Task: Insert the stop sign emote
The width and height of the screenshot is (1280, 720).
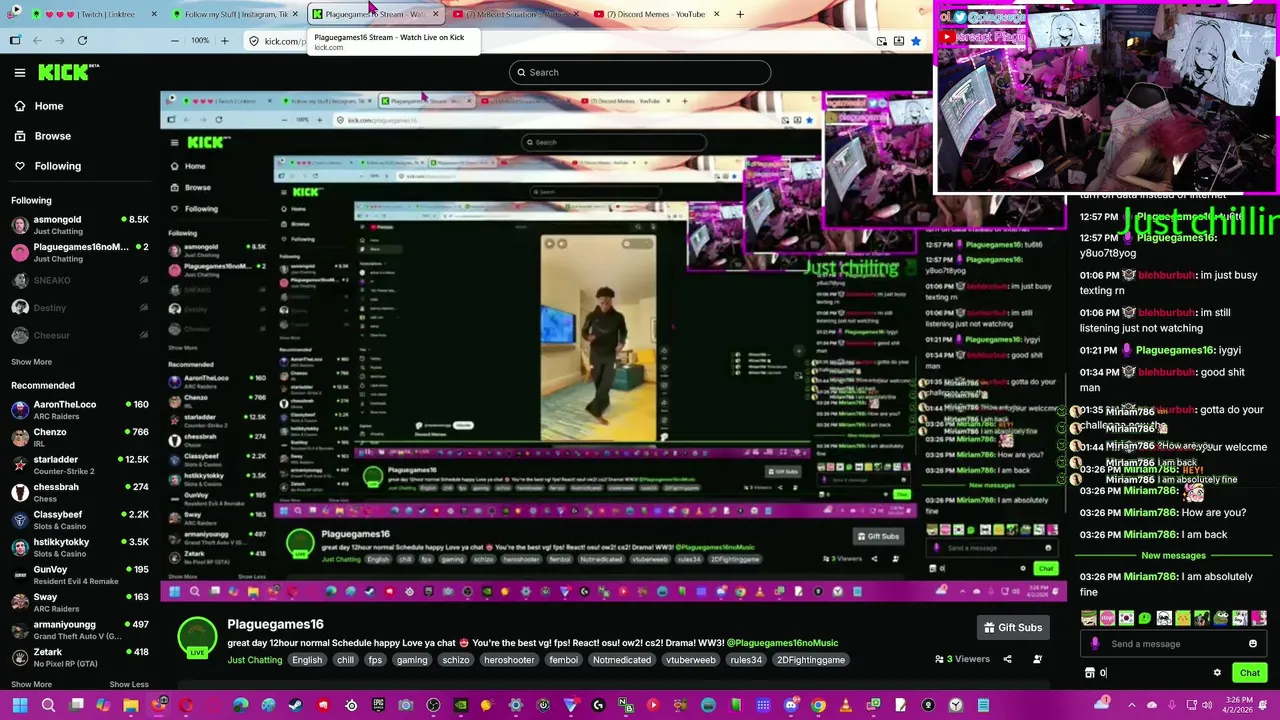Action: pyautogui.click(x=1108, y=618)
